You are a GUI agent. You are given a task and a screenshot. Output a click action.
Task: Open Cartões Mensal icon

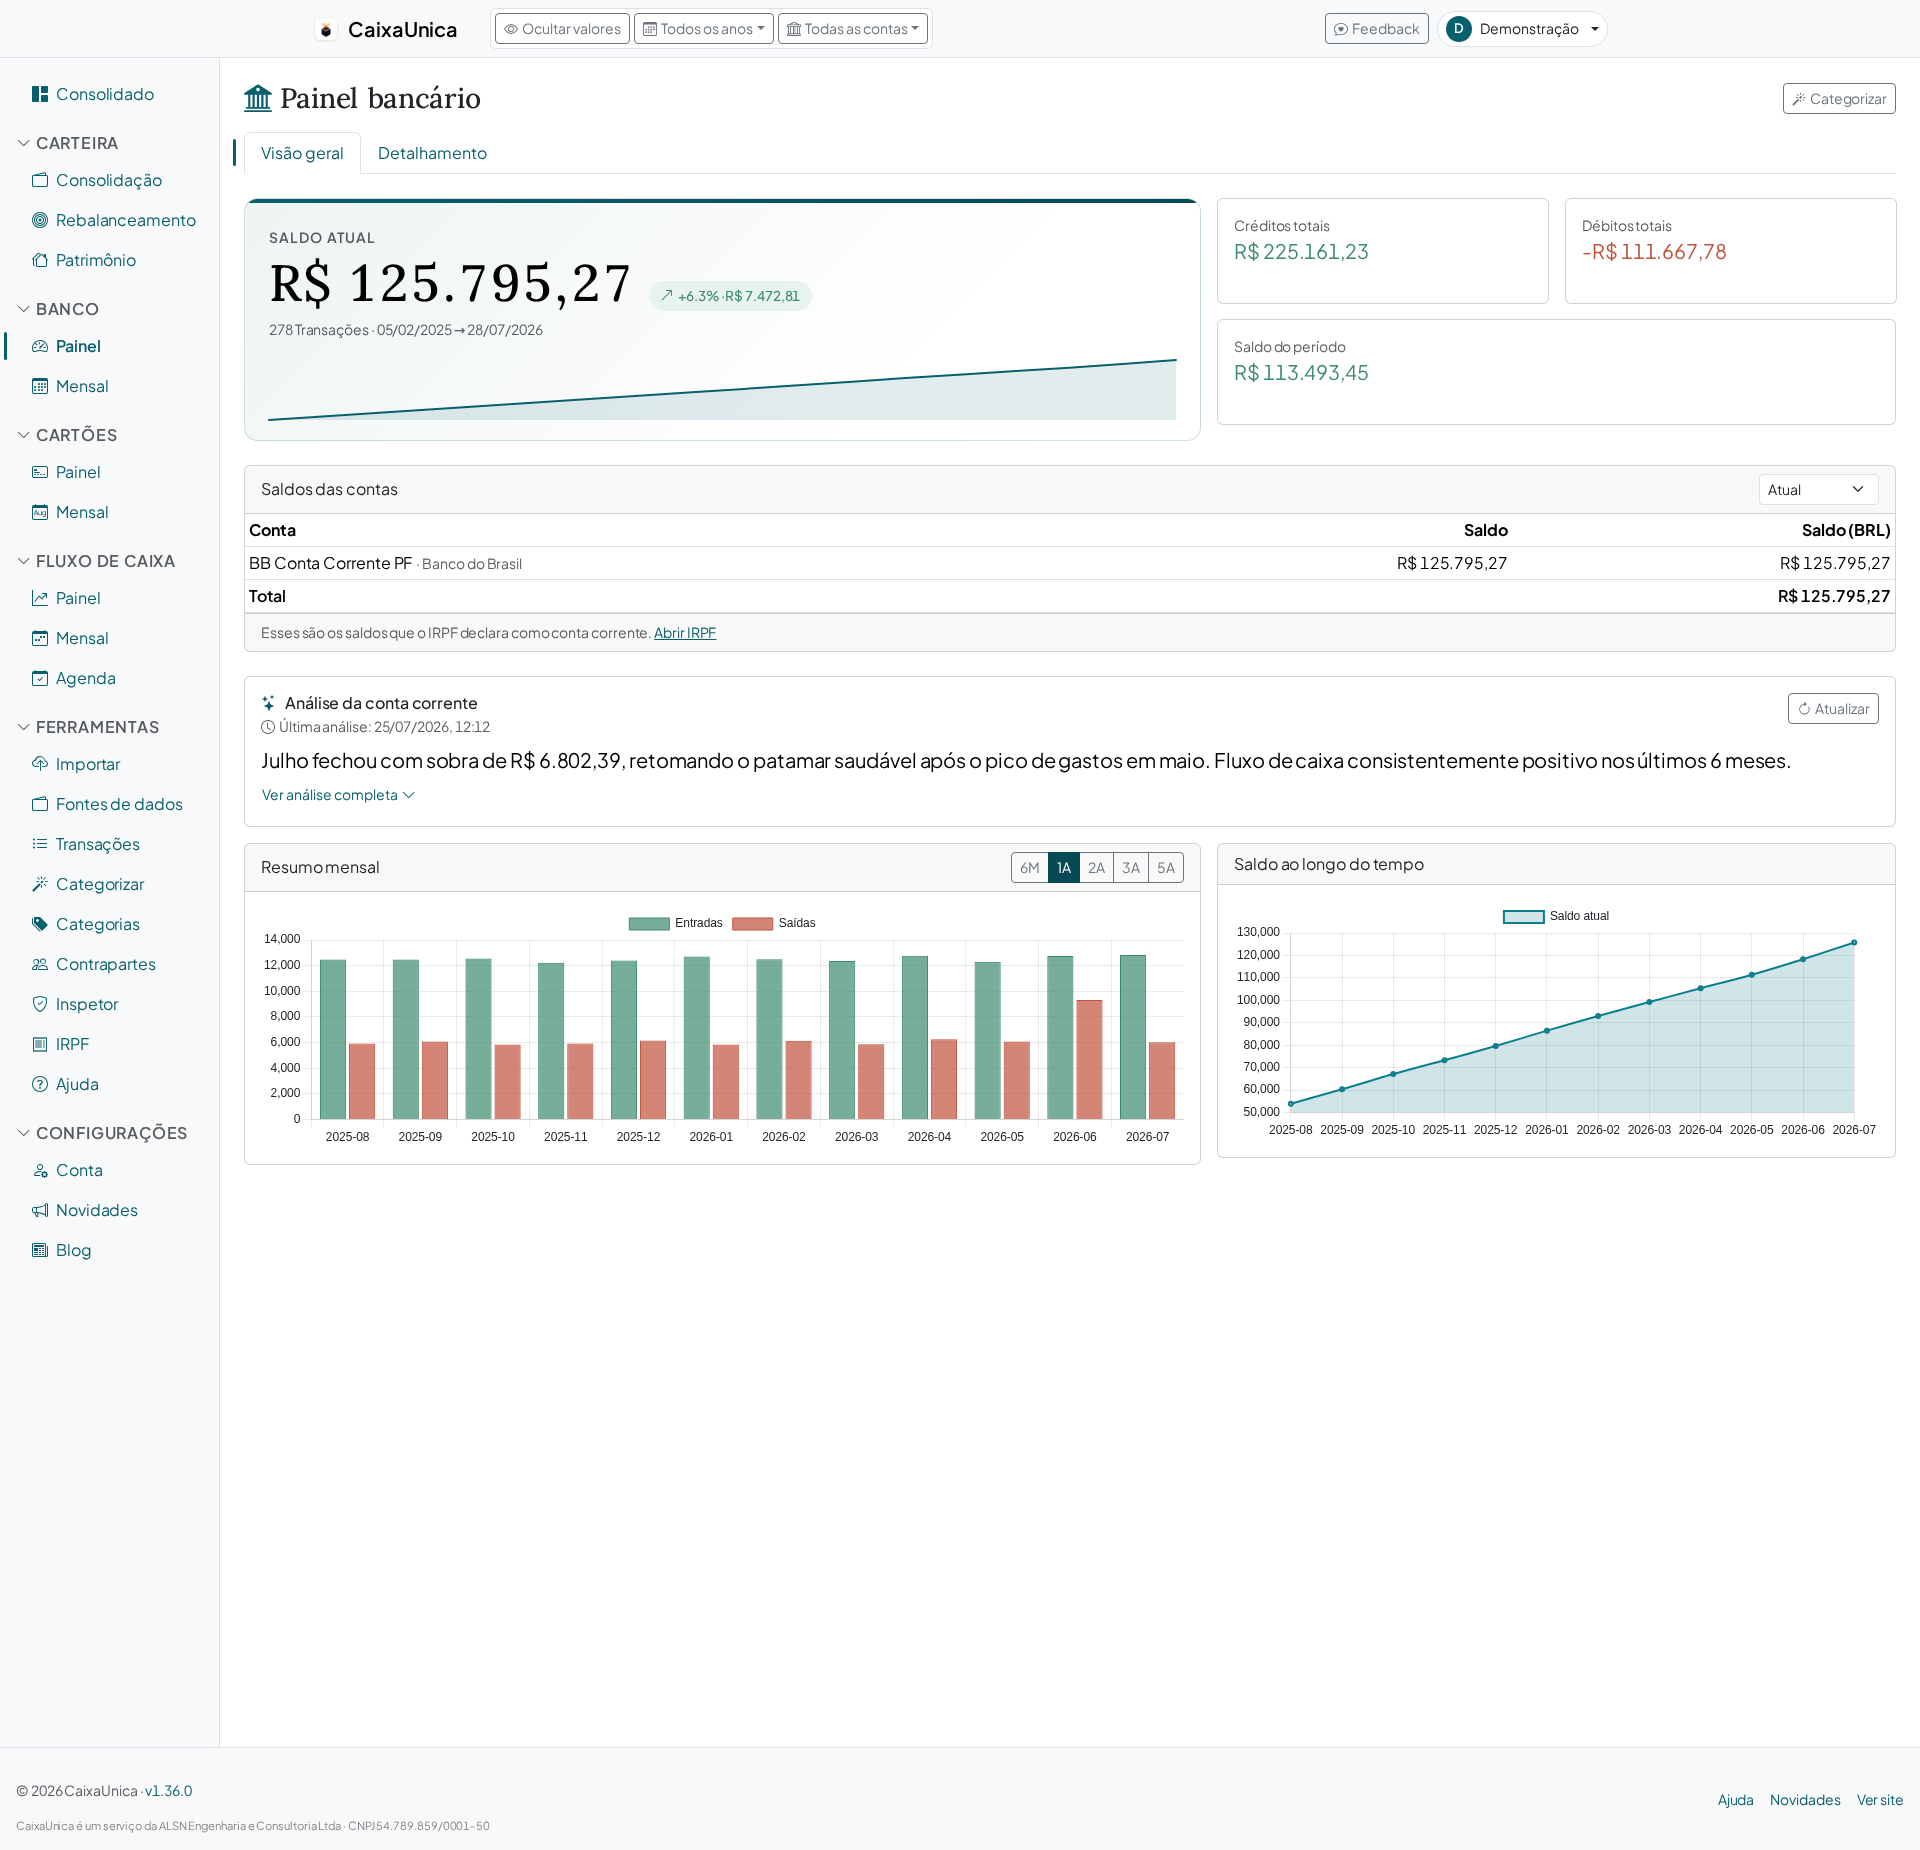tap(40, 512)
